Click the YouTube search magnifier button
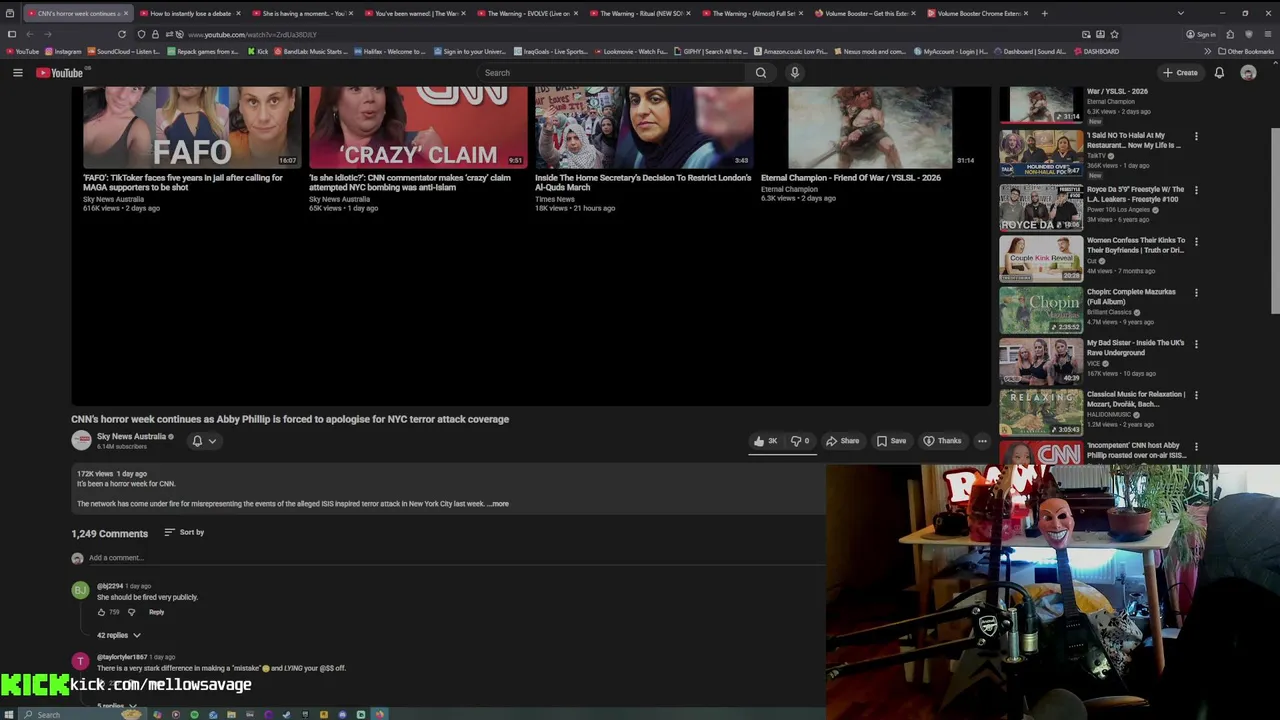Viewport: 1280px width, 720px height. point(761,73)
